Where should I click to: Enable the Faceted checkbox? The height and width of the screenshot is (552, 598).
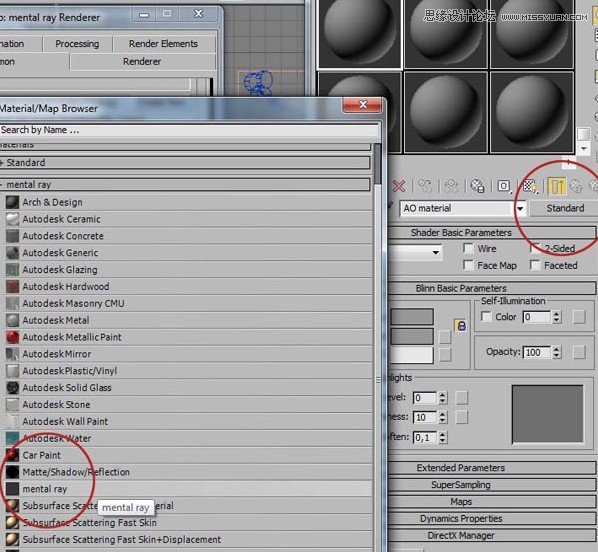click(535, 265)
